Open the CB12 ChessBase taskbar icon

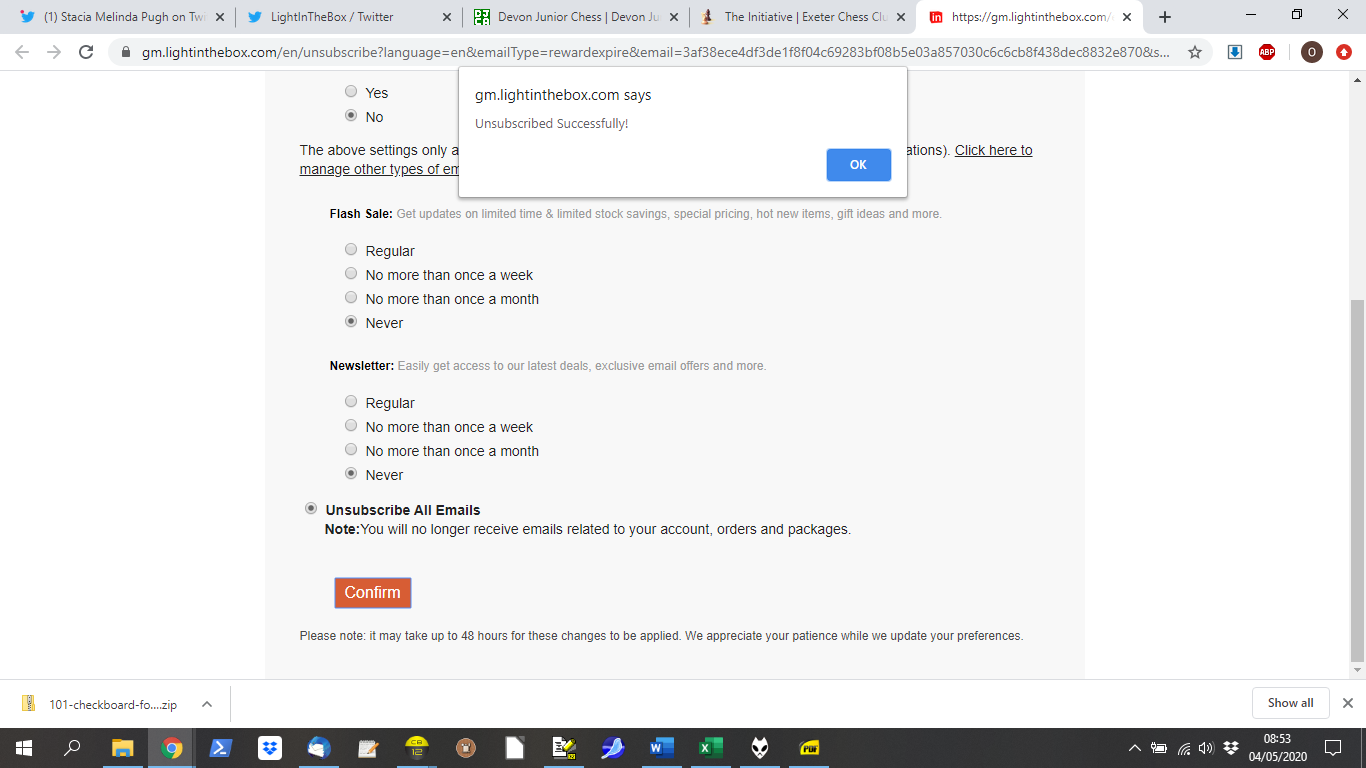pyautogui.click(x=417, y=747)
